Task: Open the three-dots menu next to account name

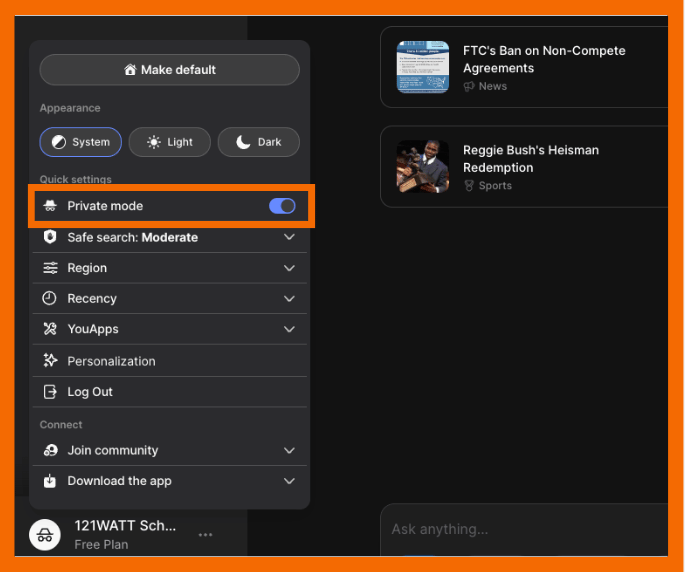Action: click(x=205, y=535)
